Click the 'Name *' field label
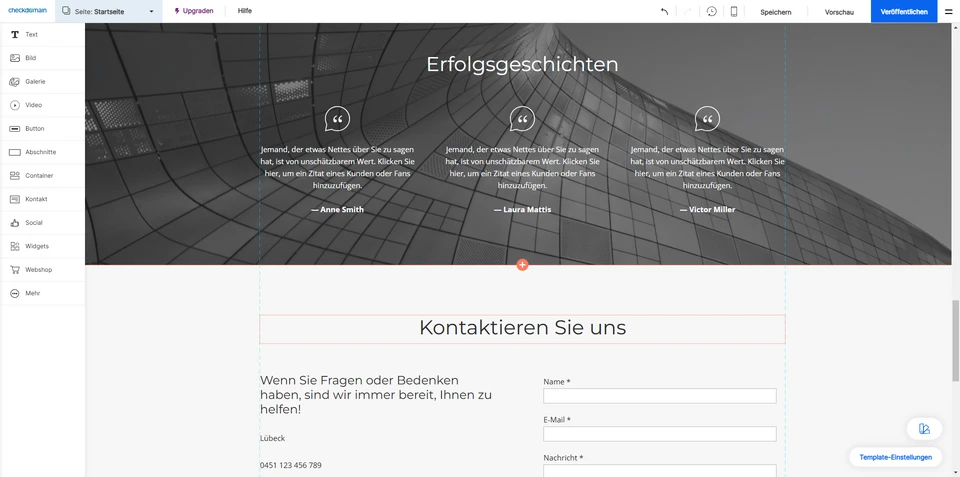The height and width of the screenshot is (477, 960). point(557,381)
